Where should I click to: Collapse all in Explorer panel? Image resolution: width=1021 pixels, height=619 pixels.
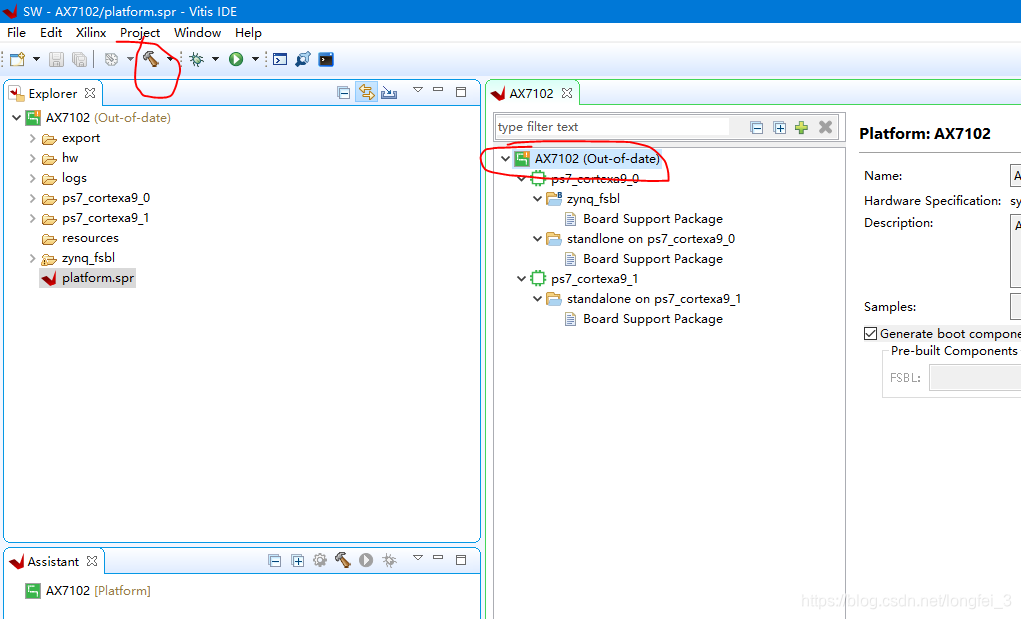[x=344, y=92]
